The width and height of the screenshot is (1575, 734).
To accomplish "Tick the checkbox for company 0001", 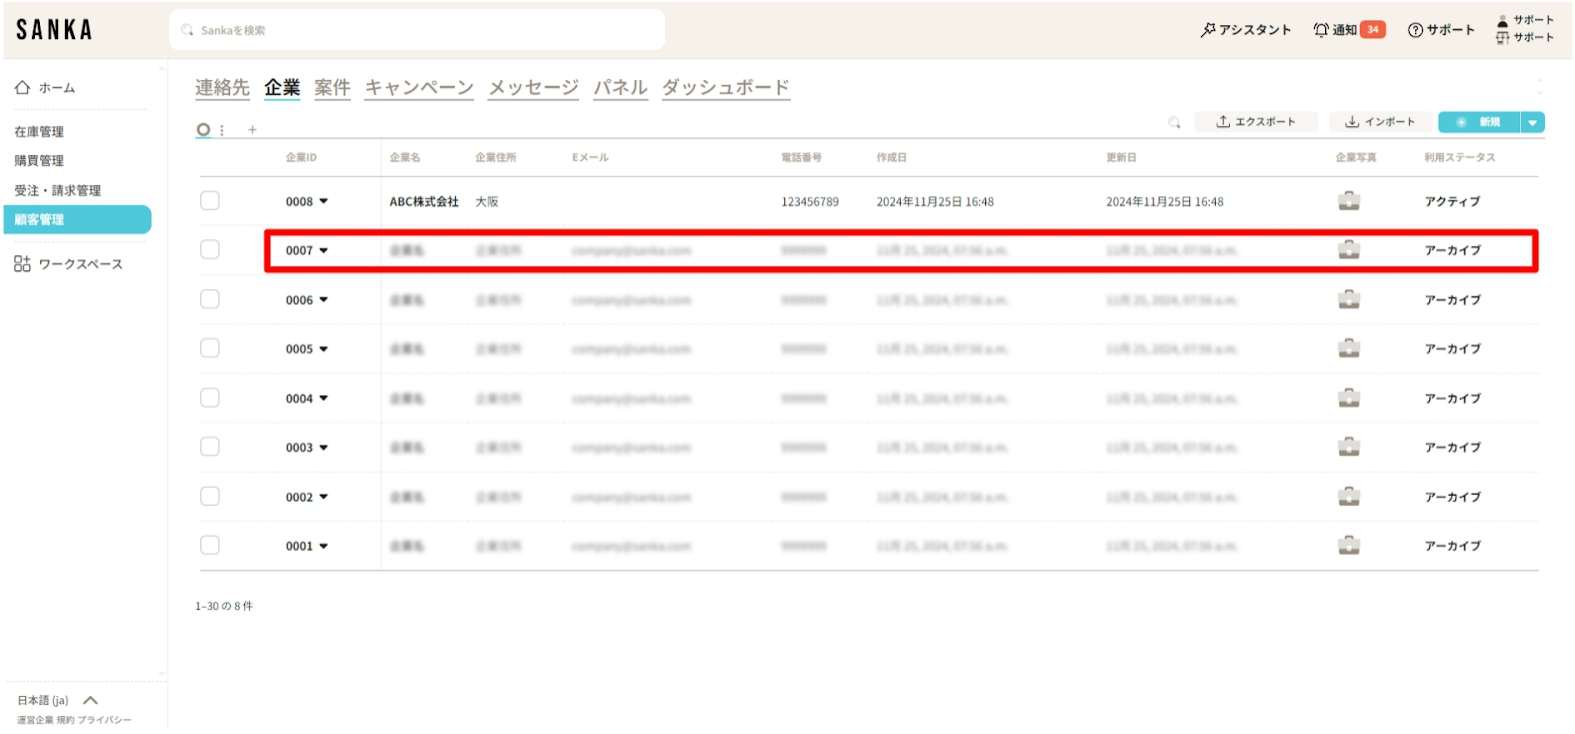I will tap(210, 546).
